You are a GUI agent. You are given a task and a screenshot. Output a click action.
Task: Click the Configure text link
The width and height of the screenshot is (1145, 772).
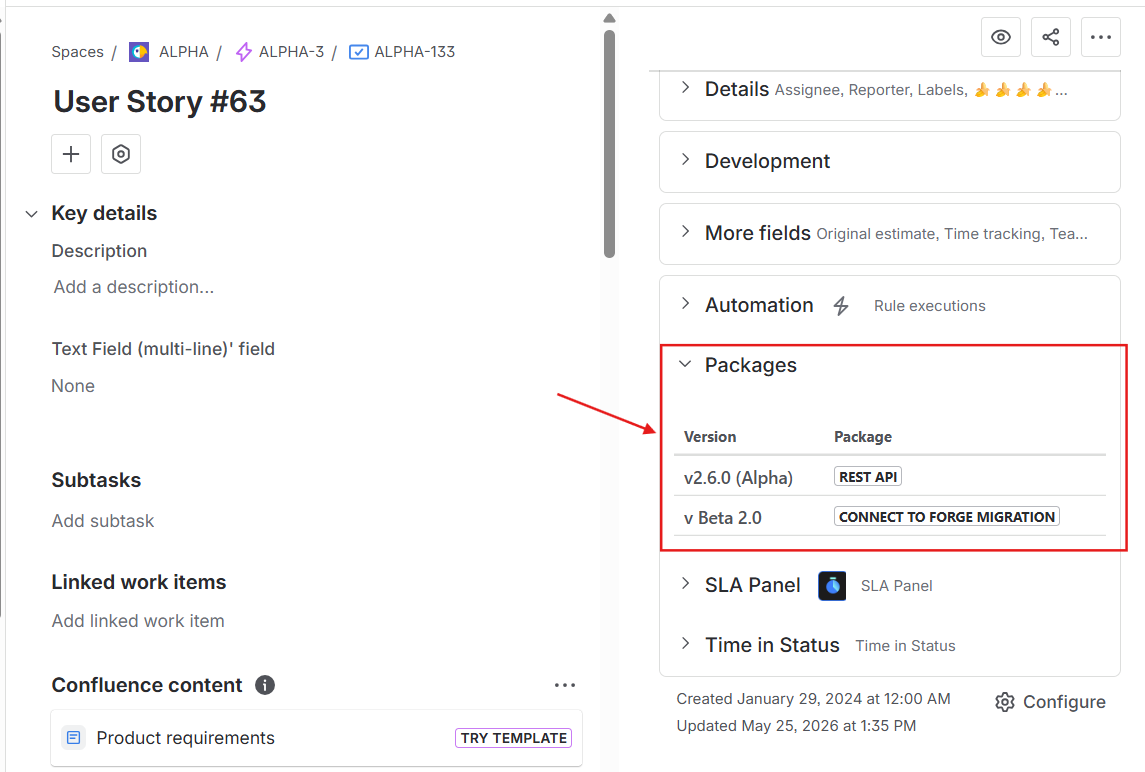[1064, 702]
